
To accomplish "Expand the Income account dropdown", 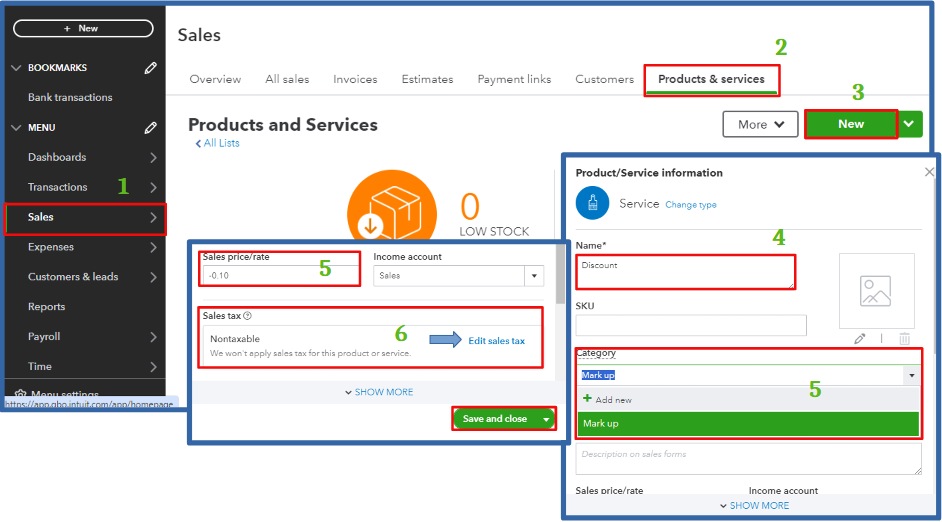I will click(534, 276).
